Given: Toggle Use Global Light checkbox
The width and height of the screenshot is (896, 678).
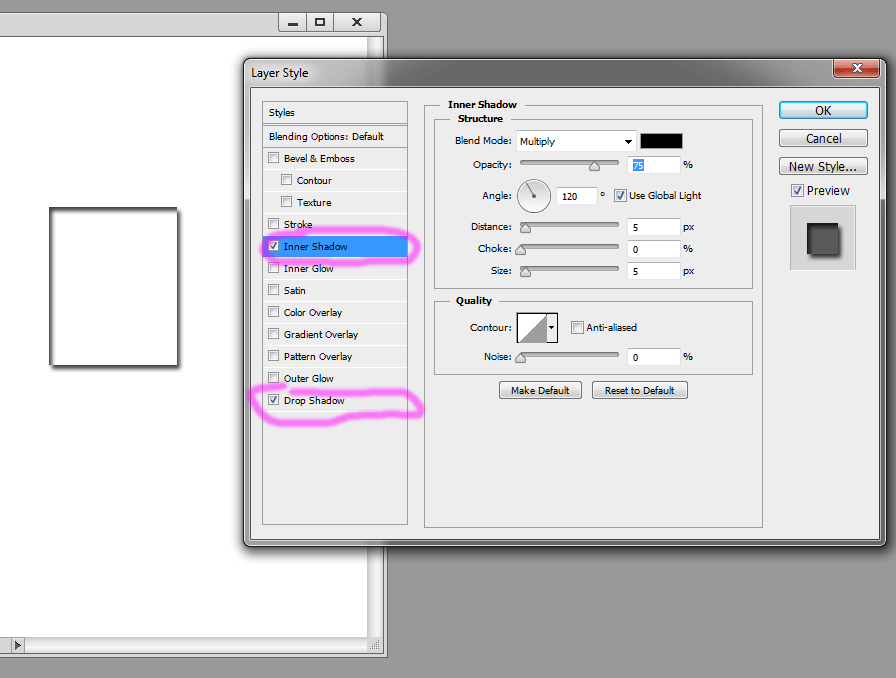Looking at the screenshot, I should (x=620, y=196).
